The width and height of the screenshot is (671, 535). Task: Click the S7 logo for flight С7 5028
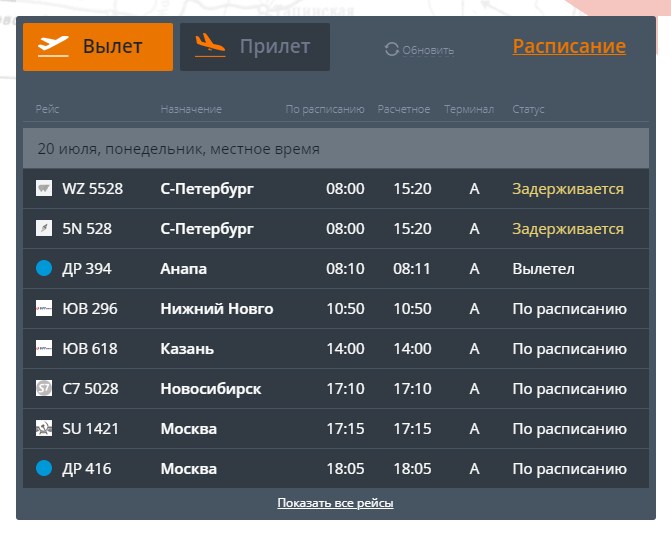click(x=44, y=388)
